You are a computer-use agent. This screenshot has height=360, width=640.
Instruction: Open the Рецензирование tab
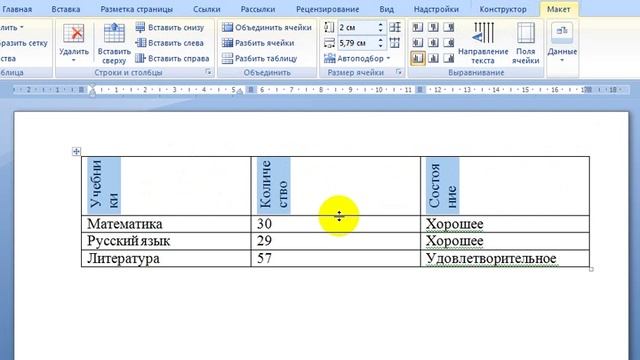(327, 9)
